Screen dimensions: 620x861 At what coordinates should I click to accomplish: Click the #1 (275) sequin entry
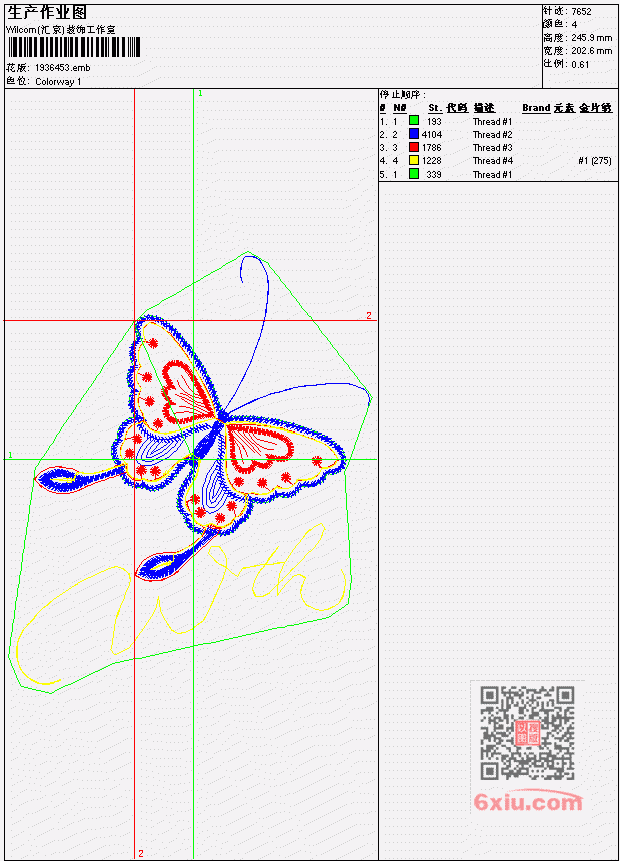pos(595,160)
